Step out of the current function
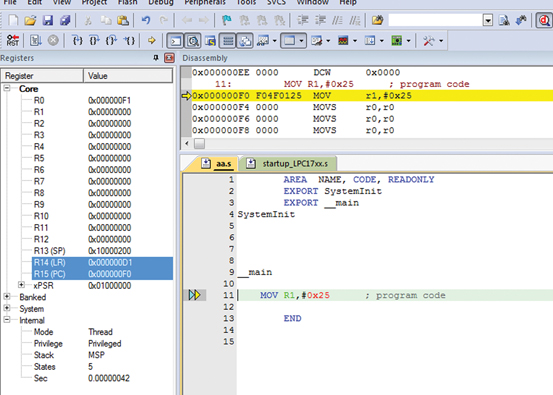 pos(111,41)
